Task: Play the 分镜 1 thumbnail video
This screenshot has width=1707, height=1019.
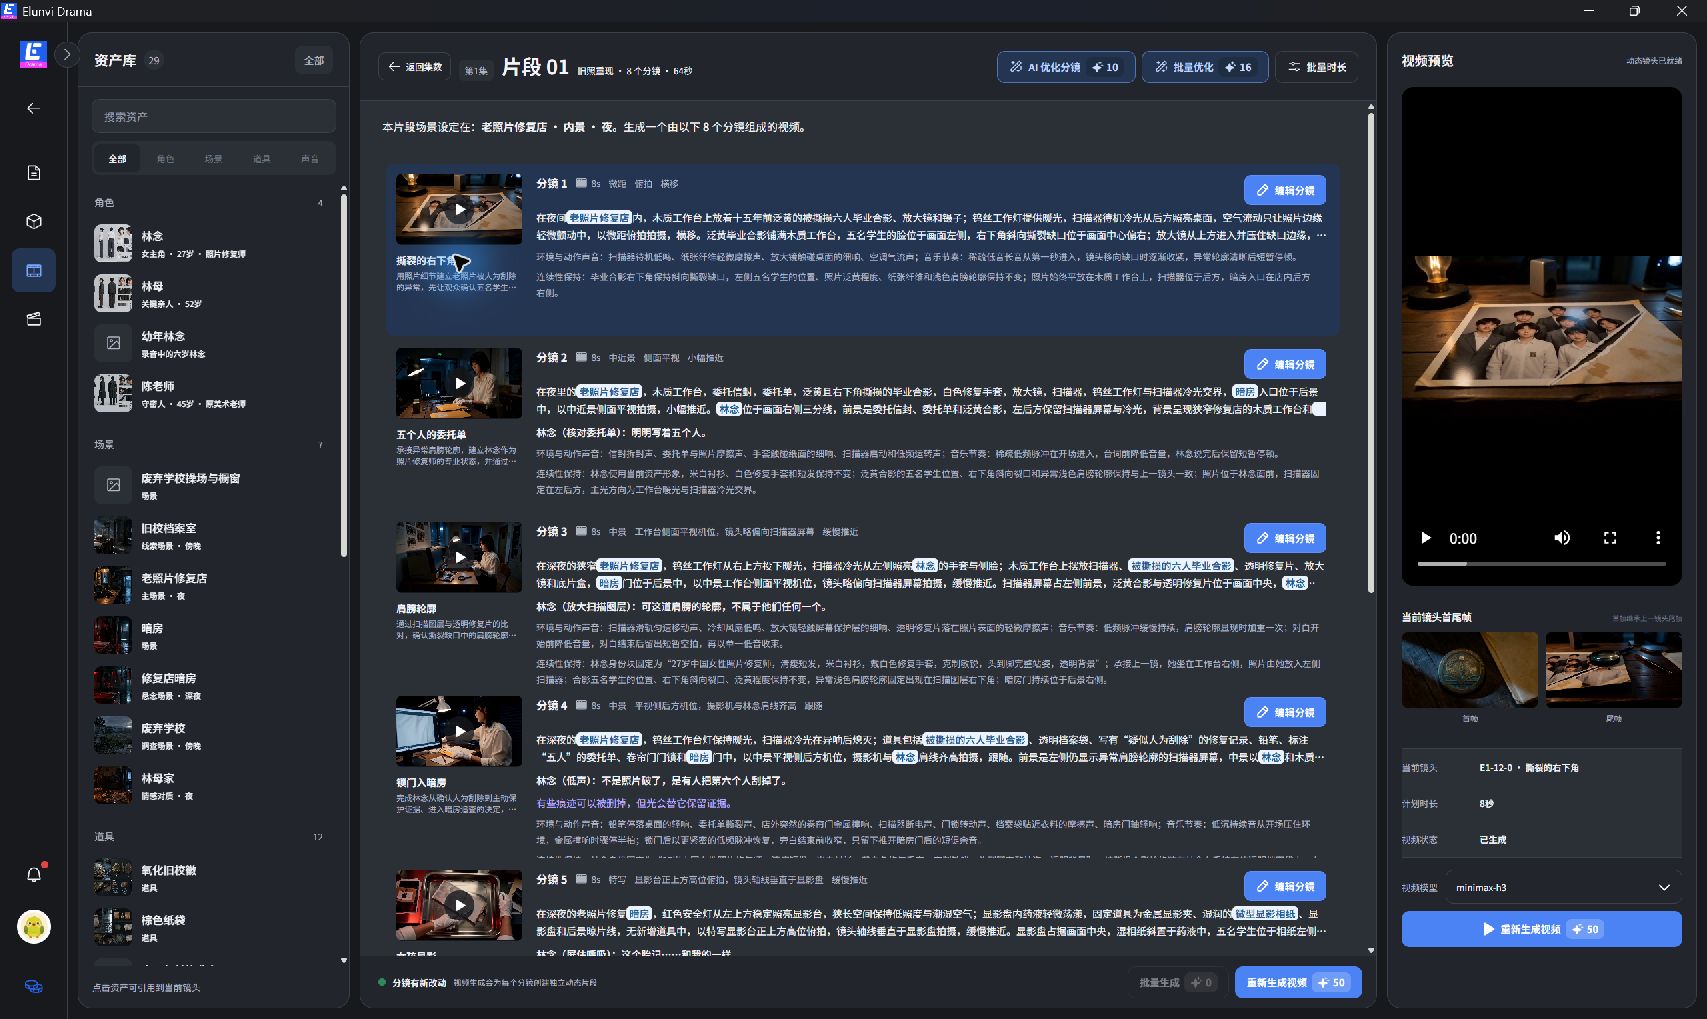Action: tap(459, 209)
